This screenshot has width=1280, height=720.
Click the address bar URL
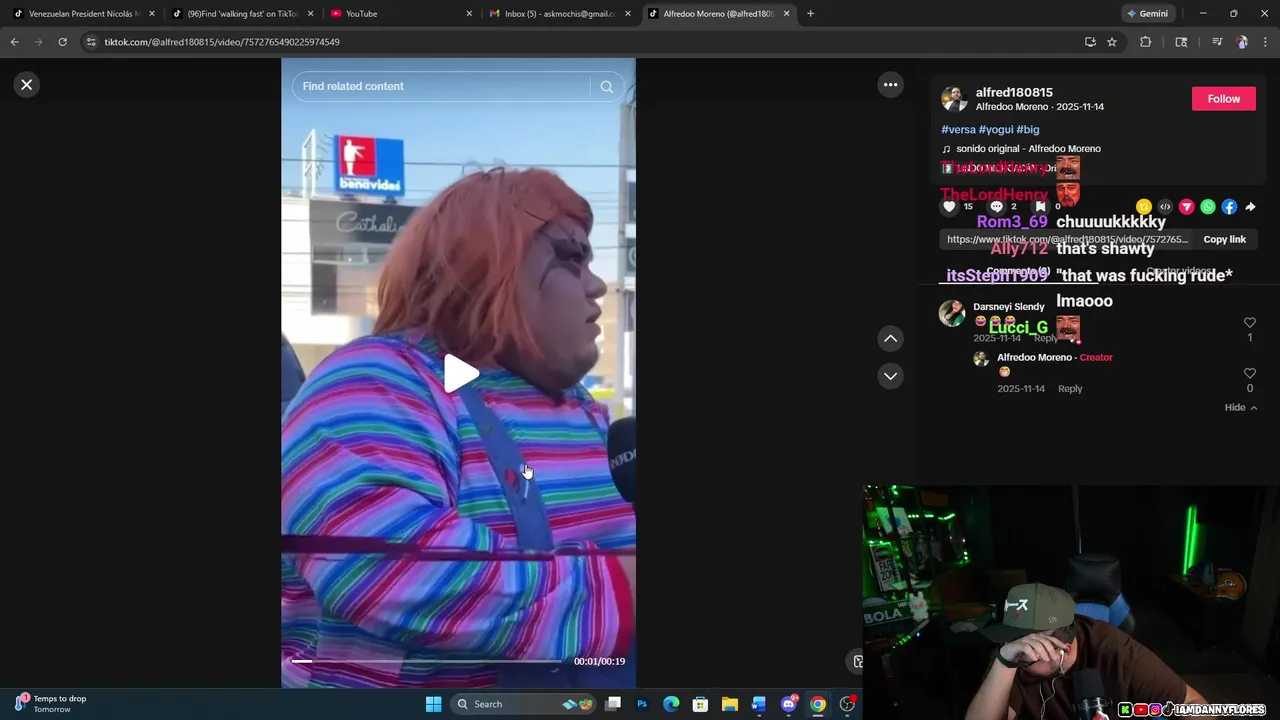222,42
